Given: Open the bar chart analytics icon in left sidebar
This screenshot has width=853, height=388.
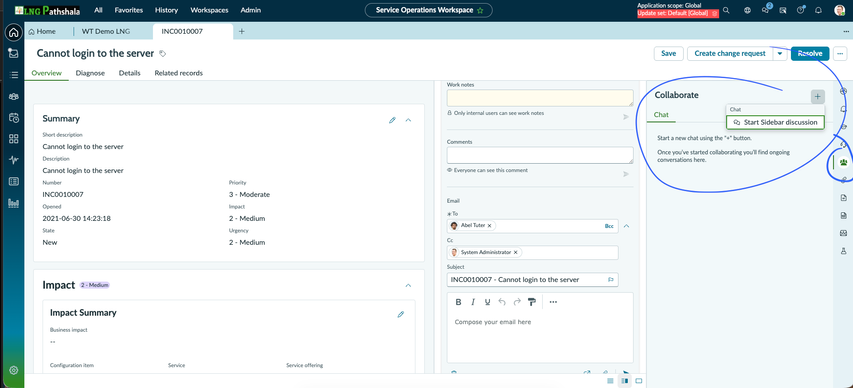Looking at the screenshot, I should (14, 204).
